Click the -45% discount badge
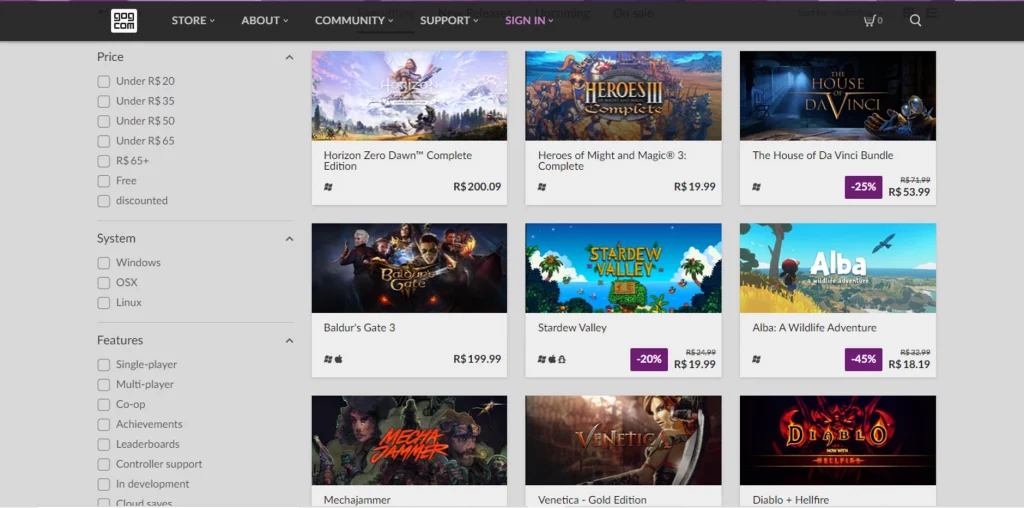Image resolution: width=1024 pixels, height=508 pixels. point(863,359)
